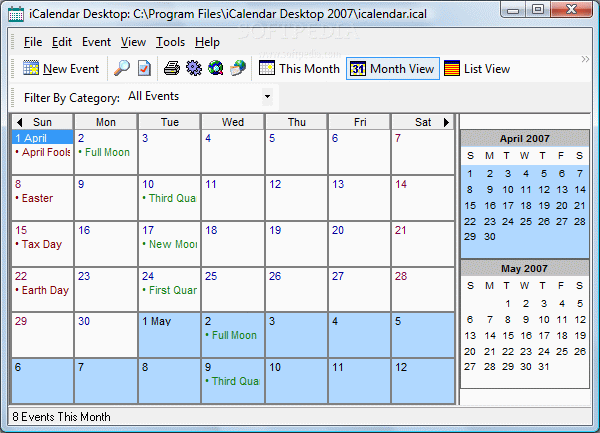Click 30 in the April 2007 mini calendar

coord(490,237)
